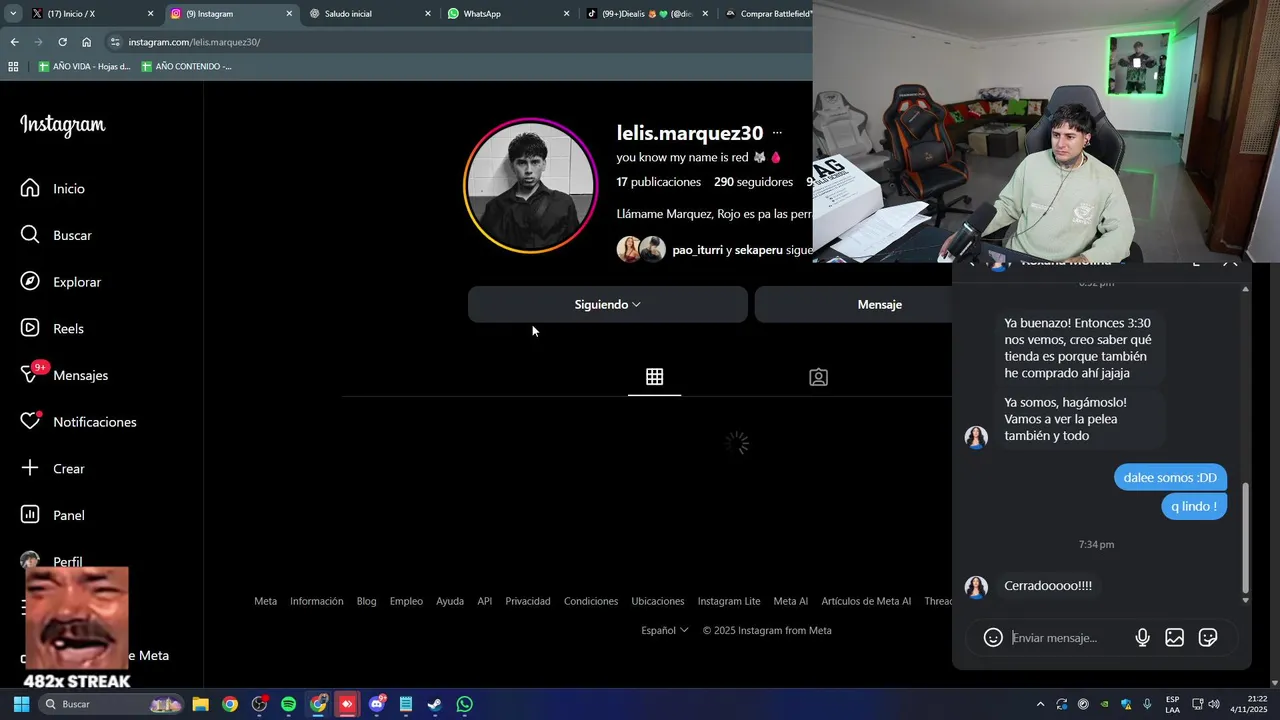Image resolution: width=1280 pixels, height=720 pixels.
Task: Open the three-dot options next to lelis.marquez30
Action: (777, 133)
